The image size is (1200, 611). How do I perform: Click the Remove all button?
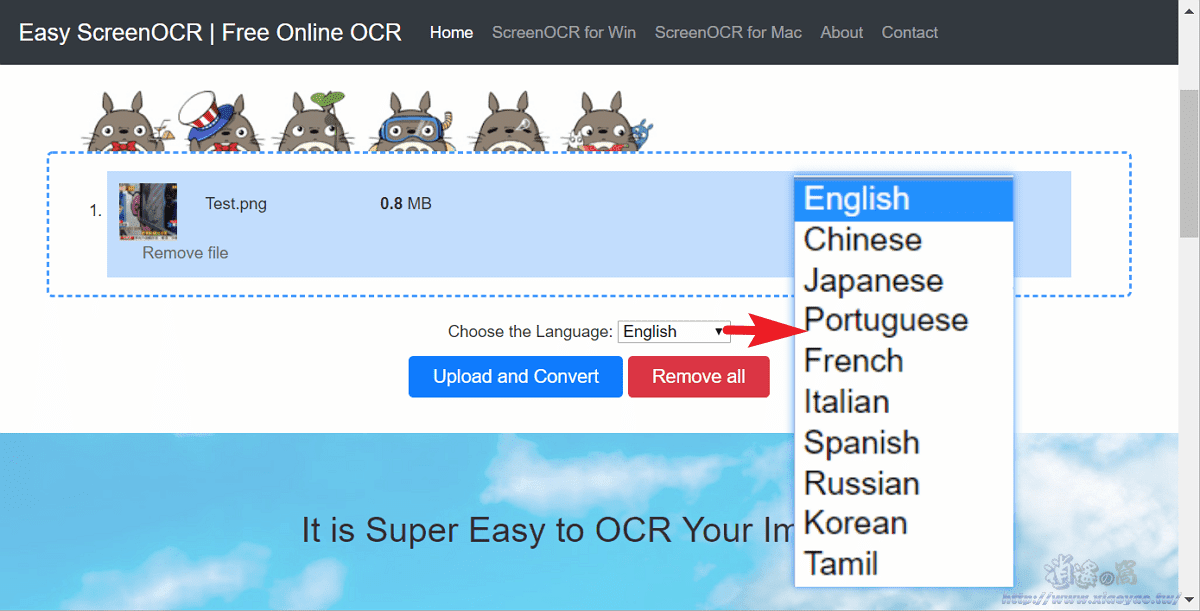click(699, 377)
